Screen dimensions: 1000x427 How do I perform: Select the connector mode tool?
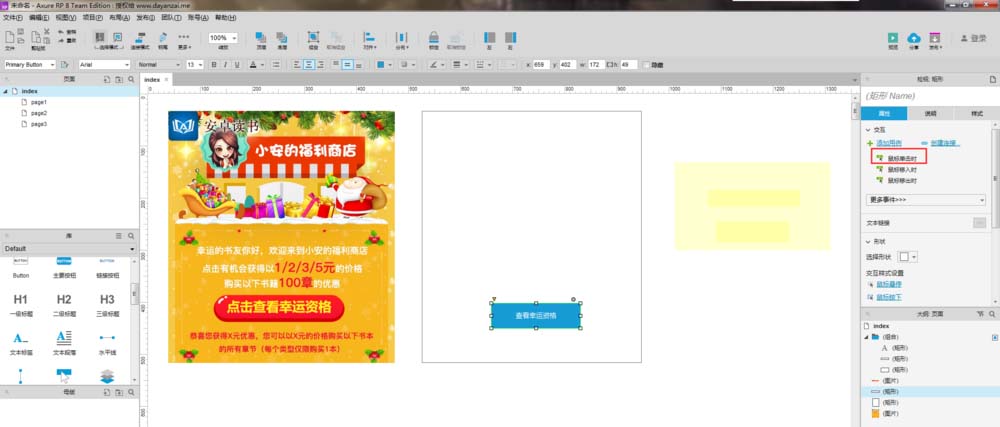[140, 37]
